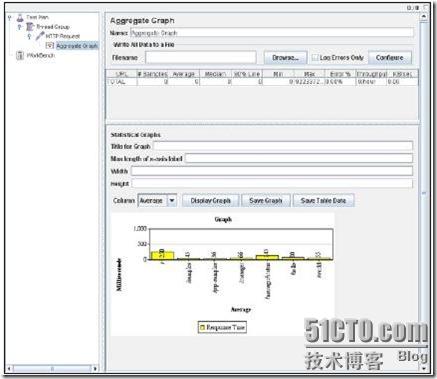Click the Display Graph button

tap(211, 201)
